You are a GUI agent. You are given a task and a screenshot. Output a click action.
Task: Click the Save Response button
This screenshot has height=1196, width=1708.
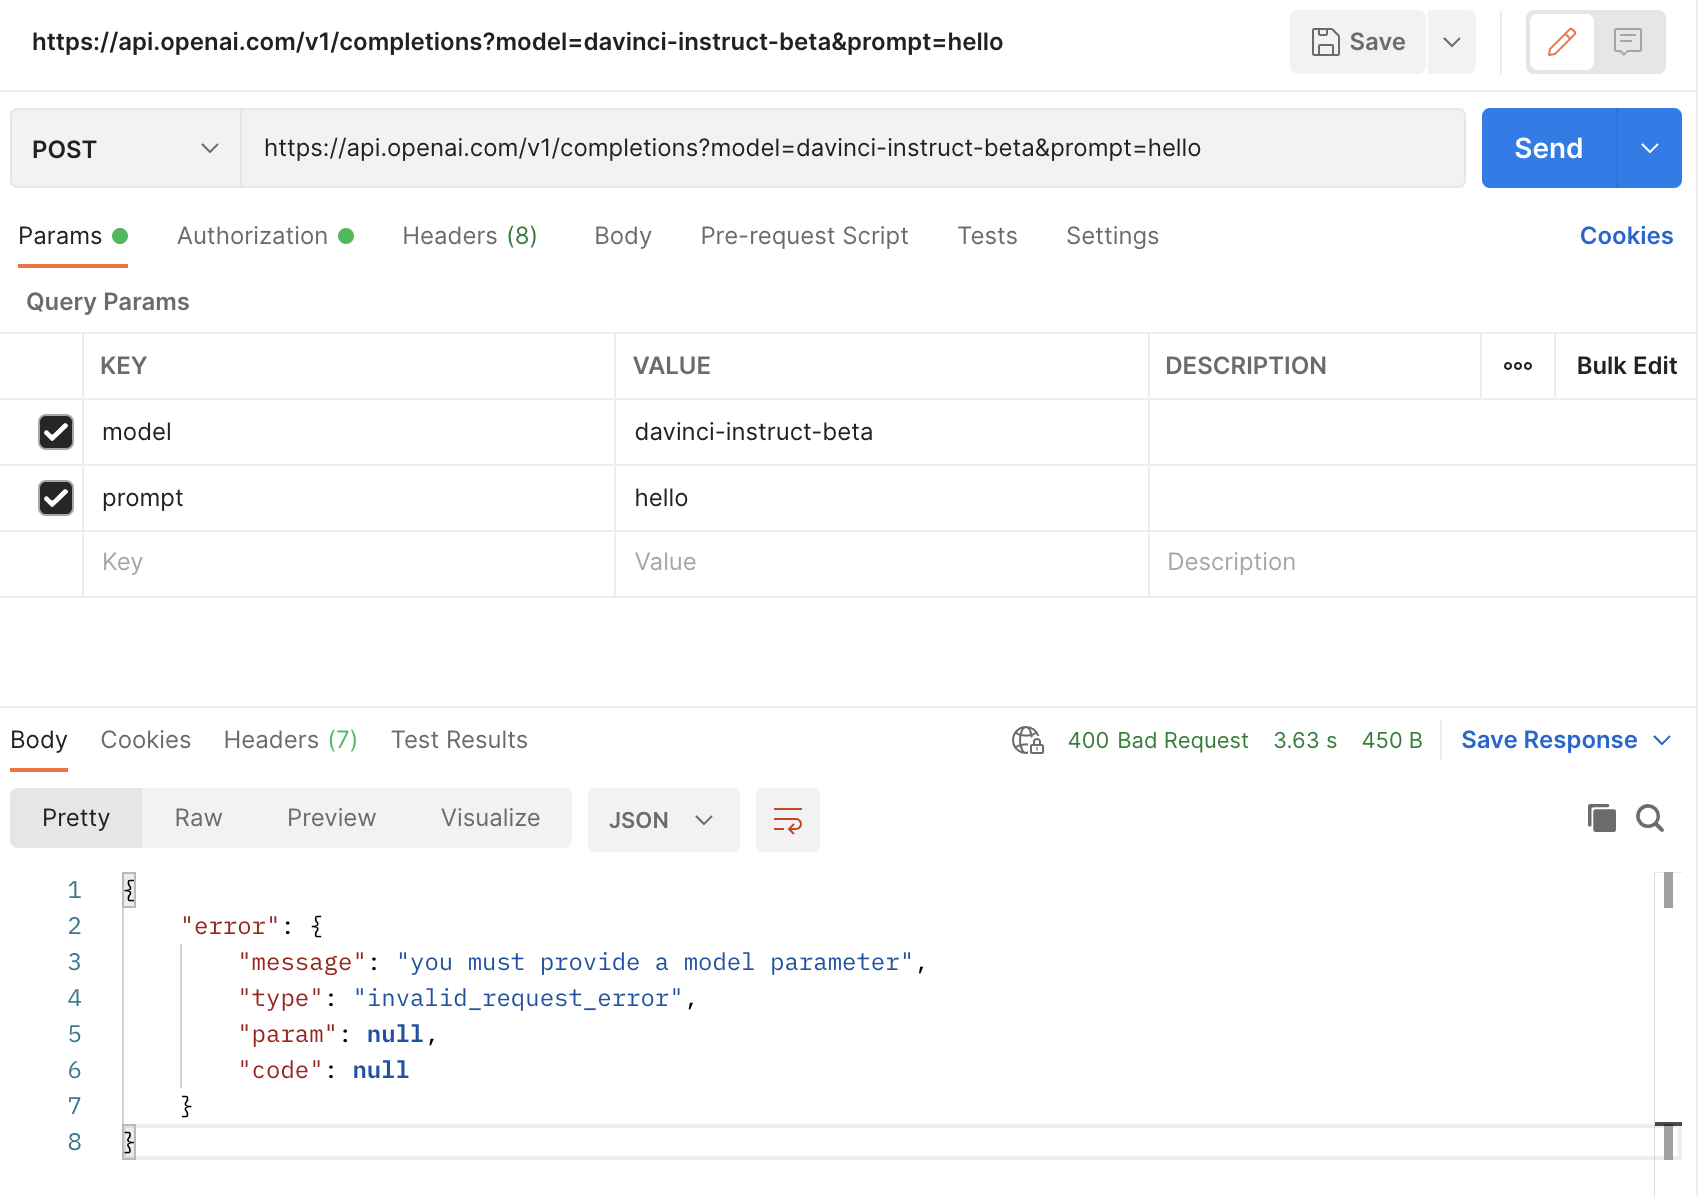click(1549, 740)
